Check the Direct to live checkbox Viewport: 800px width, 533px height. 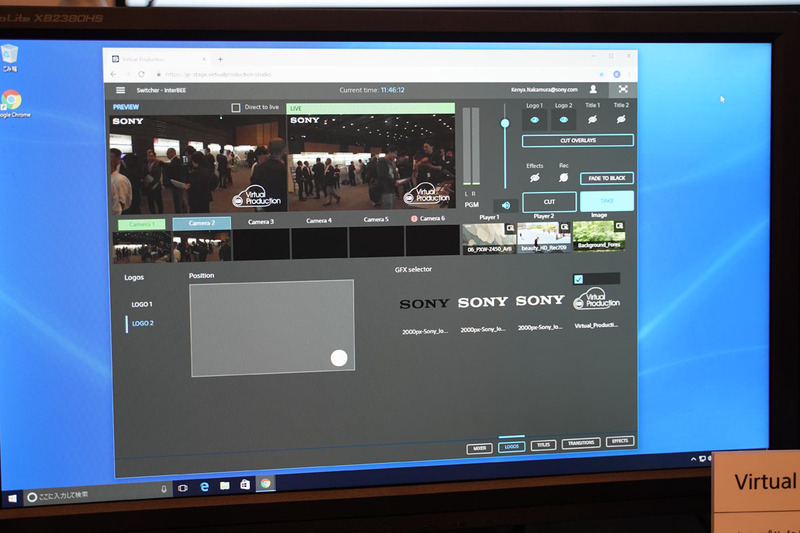click(x=236, y=108)
